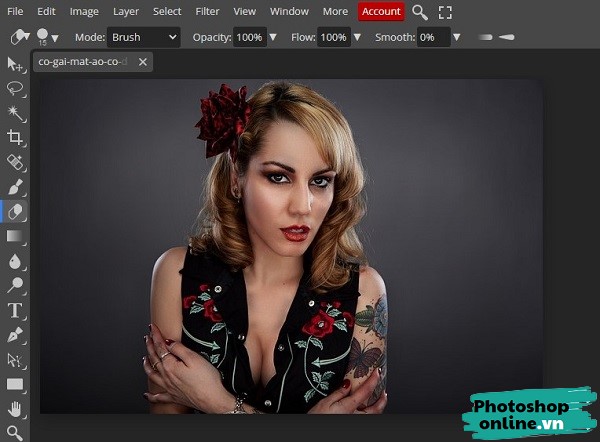
Task: Expand the Opacity slider dropdown arrow
Action: click(273, 37)
